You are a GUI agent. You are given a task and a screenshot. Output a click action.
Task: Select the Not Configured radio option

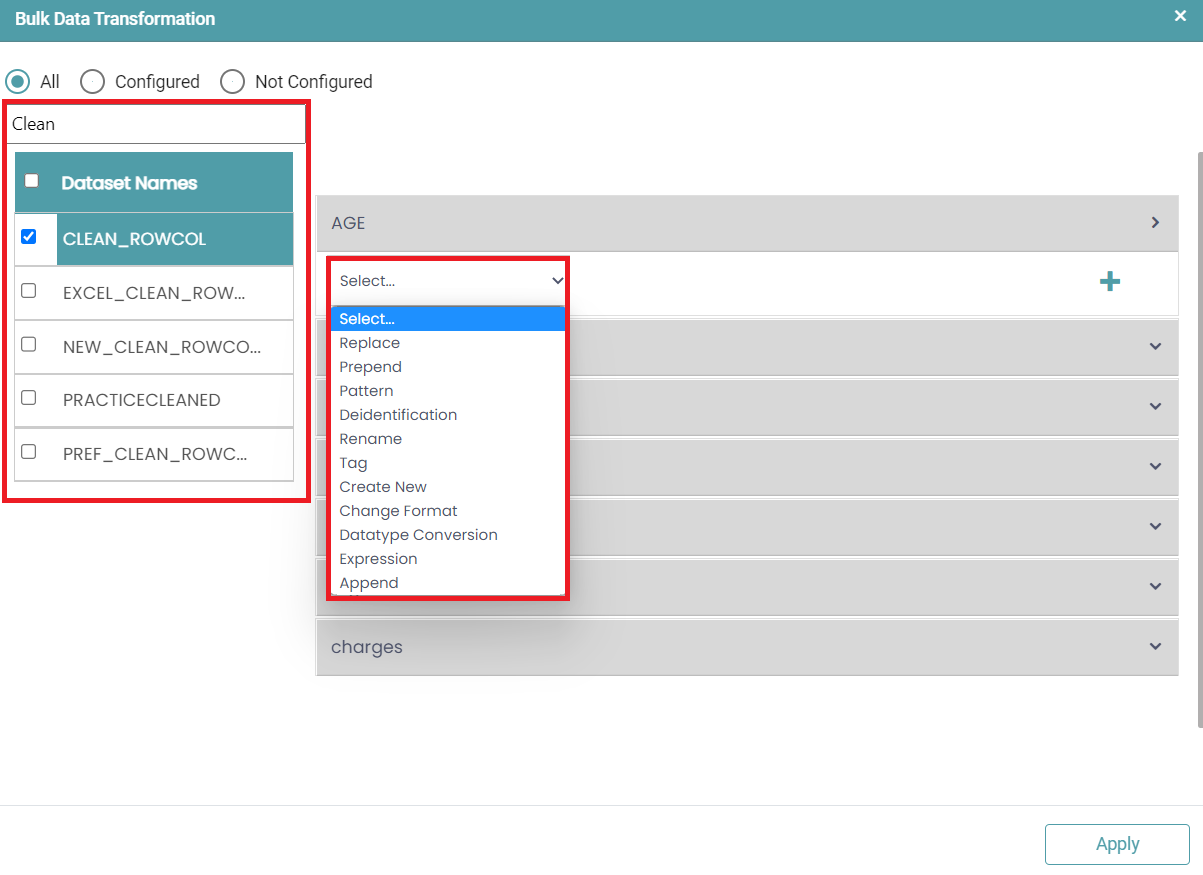(233, 82)
